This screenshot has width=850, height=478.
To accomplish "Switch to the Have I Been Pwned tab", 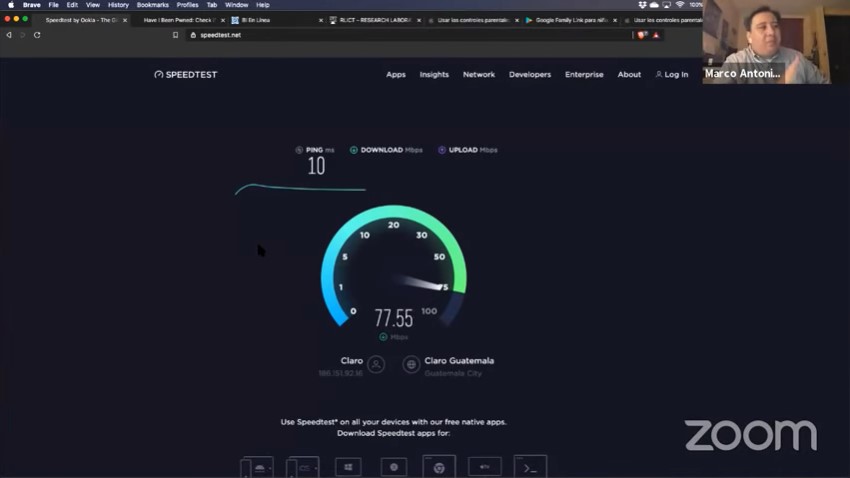I will pos(179,20).
